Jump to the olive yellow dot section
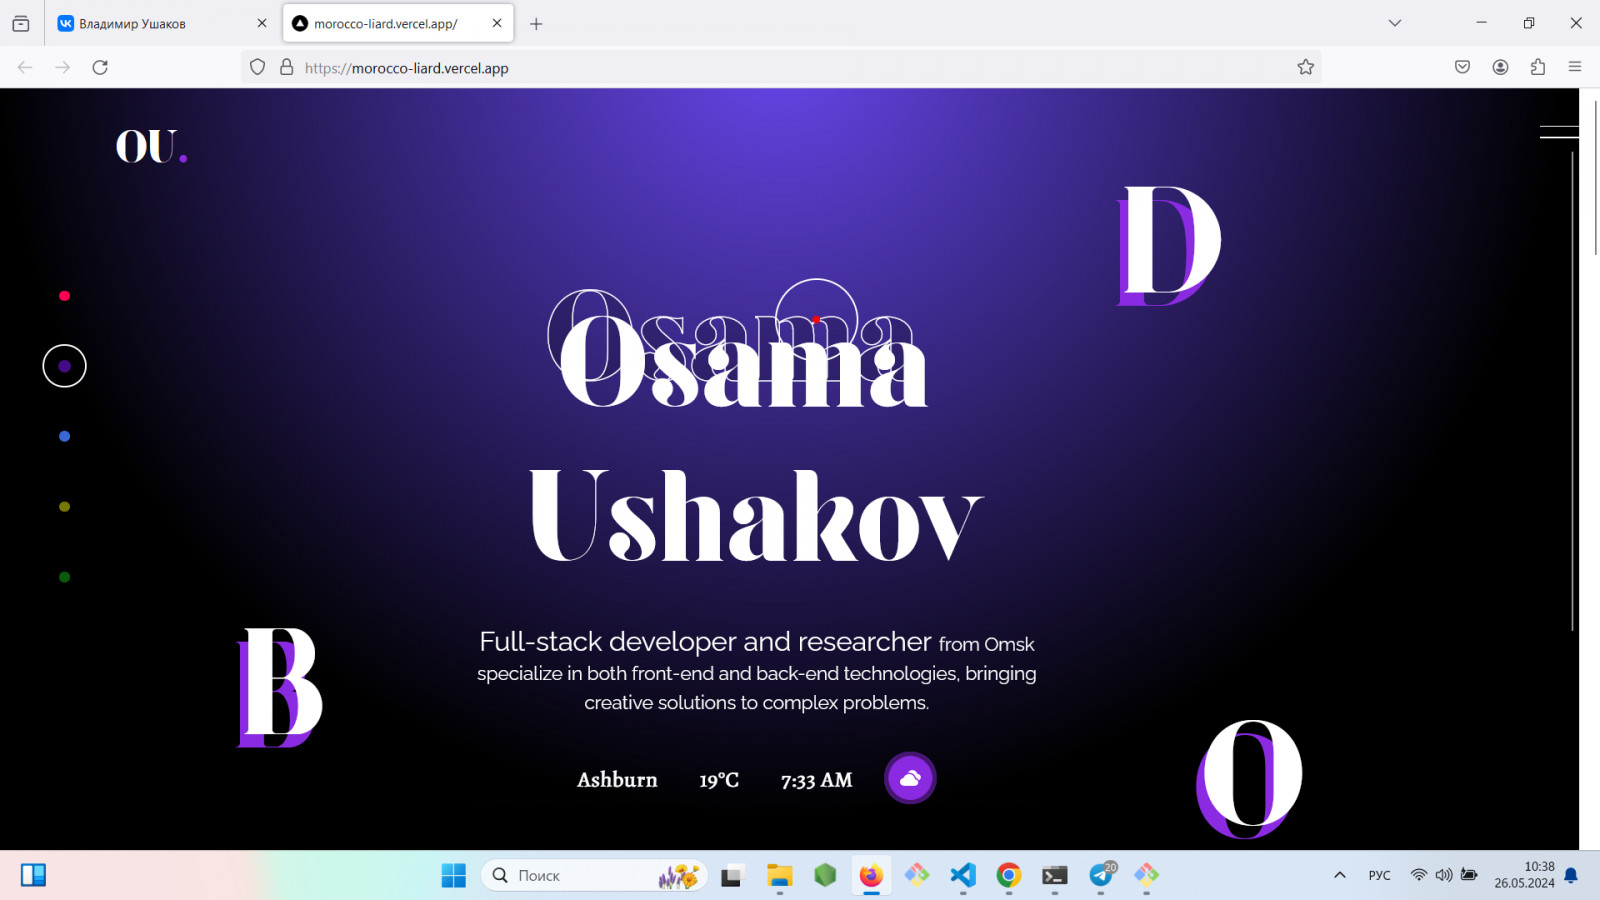The height and width of the screenshot is (900, 1600). pyautogui.click(x=65, y=507)
